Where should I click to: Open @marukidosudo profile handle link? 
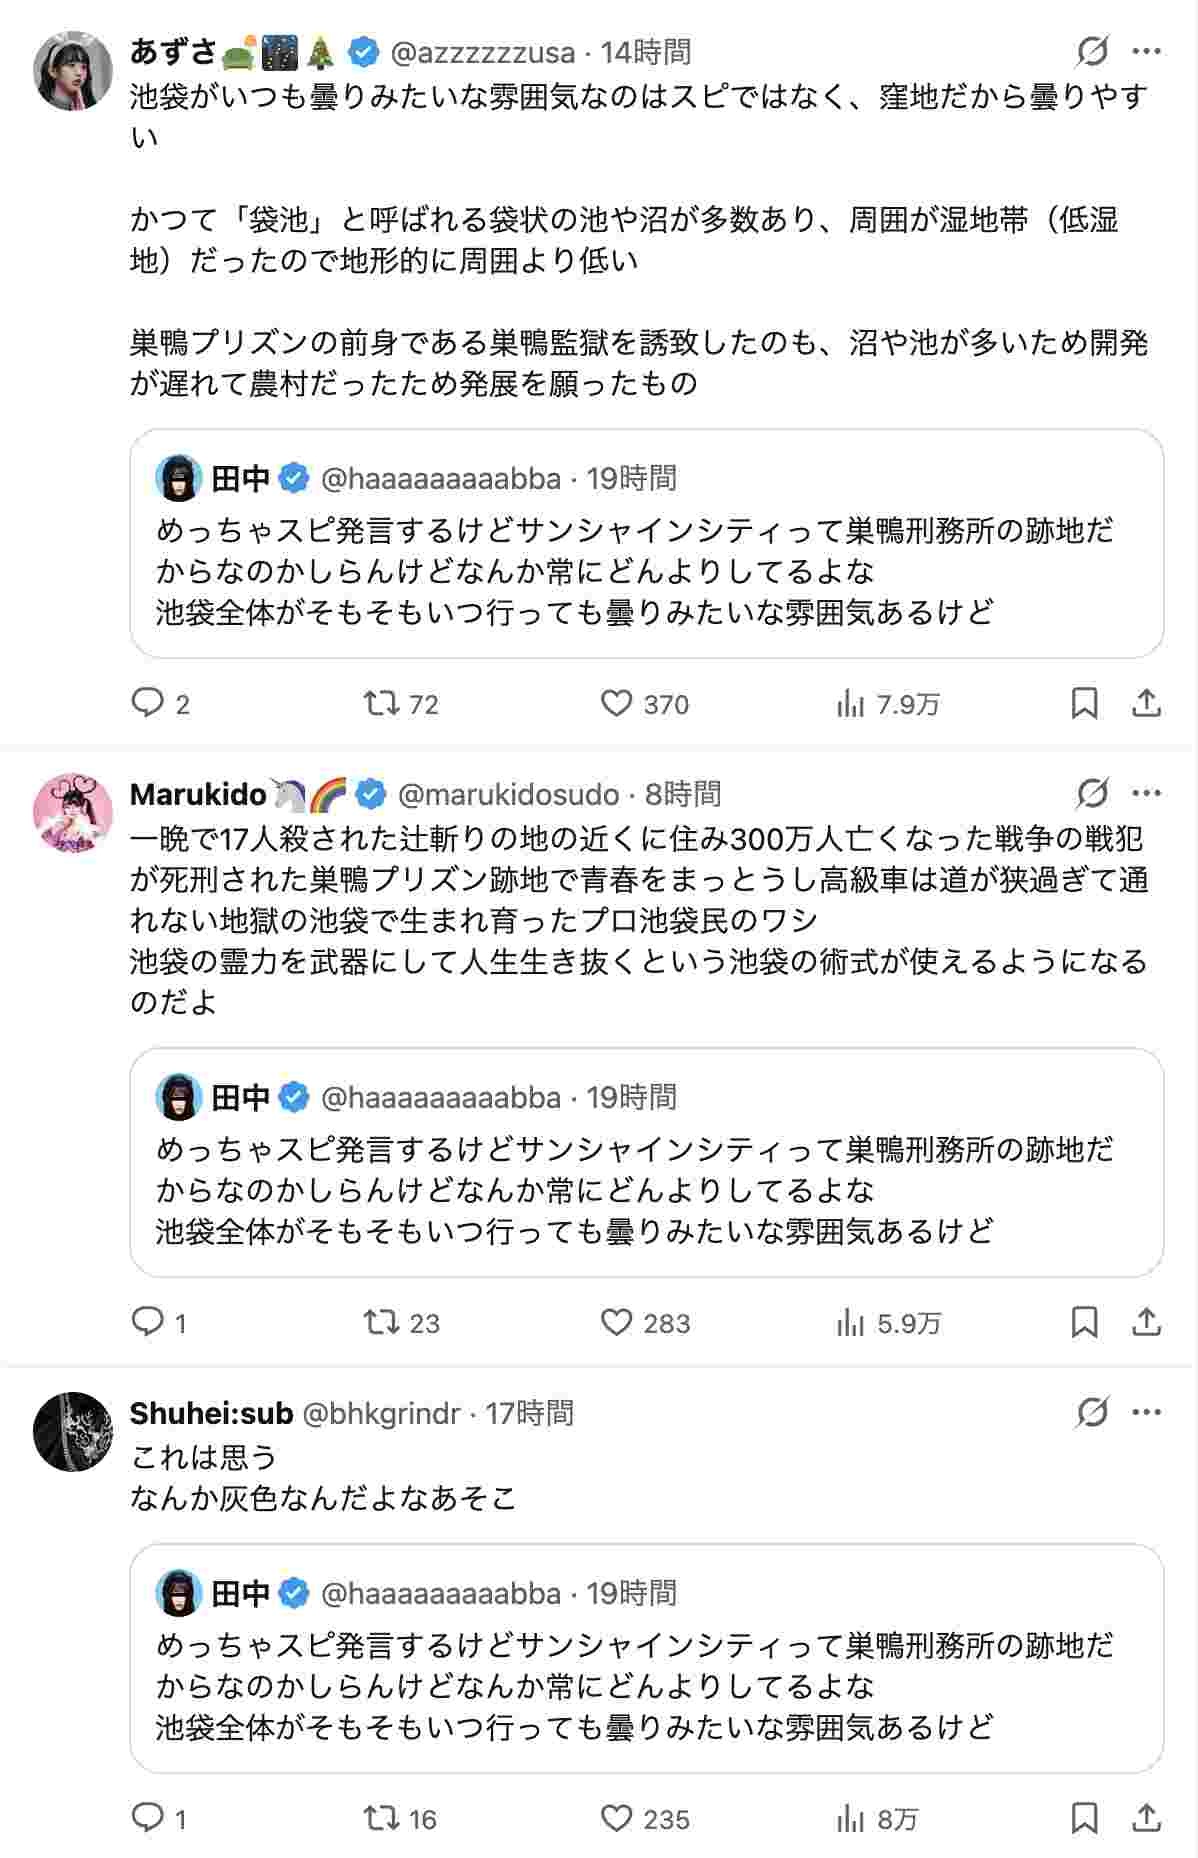508,794
